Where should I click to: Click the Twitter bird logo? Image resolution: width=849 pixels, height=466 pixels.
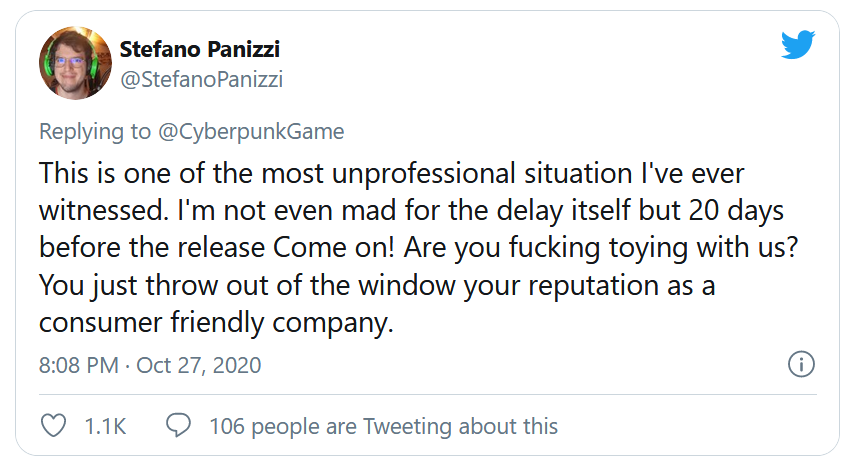click(x=800, y=46)
